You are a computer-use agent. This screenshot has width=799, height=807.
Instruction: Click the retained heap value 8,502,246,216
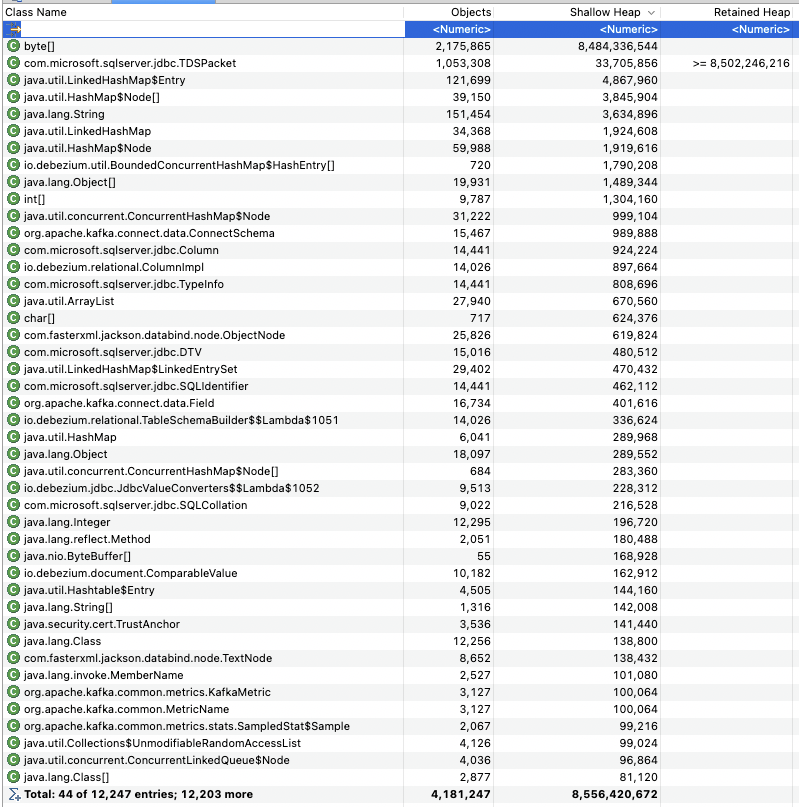tap(741, 63)
